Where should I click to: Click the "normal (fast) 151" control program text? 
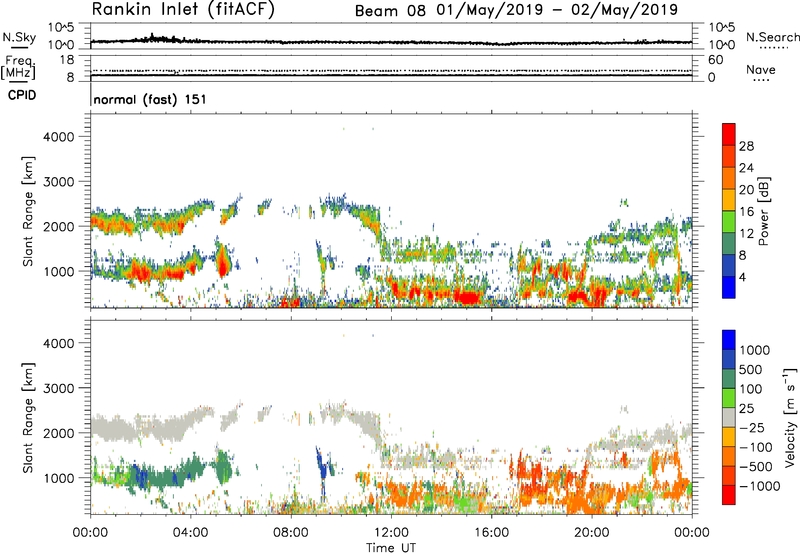(x=150, y=99)
